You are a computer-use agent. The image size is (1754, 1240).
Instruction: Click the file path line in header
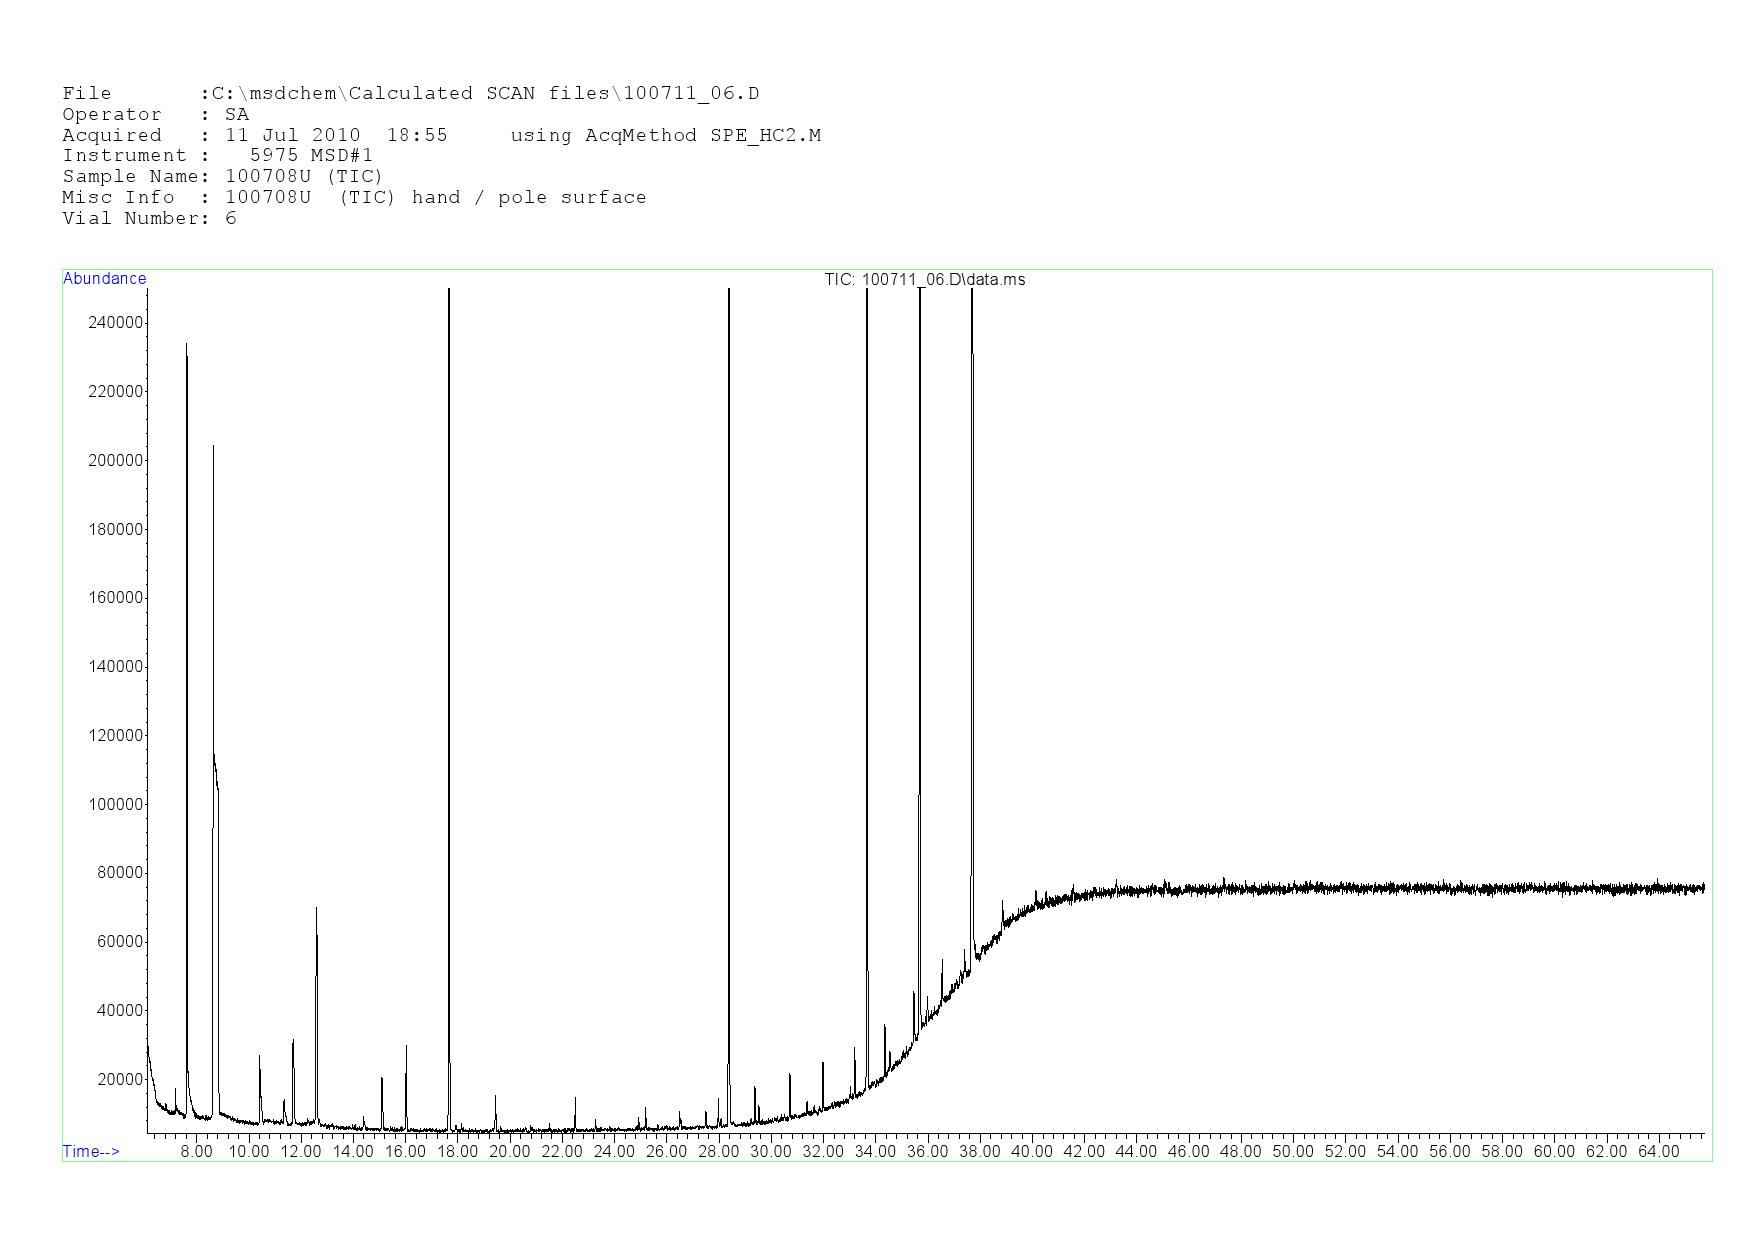click(410, 94)
